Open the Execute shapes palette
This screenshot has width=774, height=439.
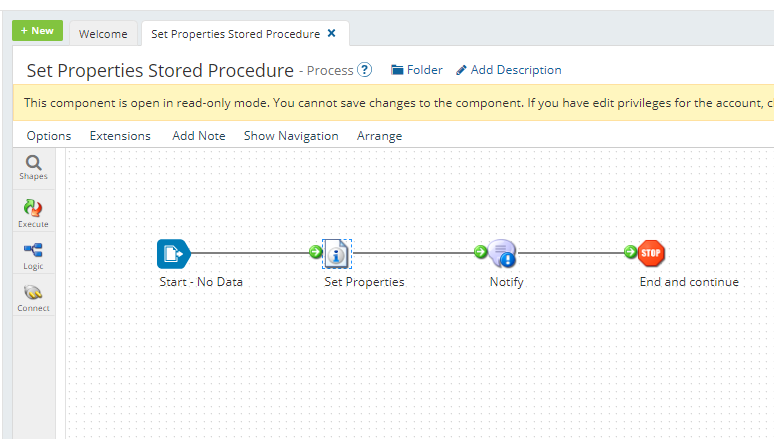tap(33, 212)
